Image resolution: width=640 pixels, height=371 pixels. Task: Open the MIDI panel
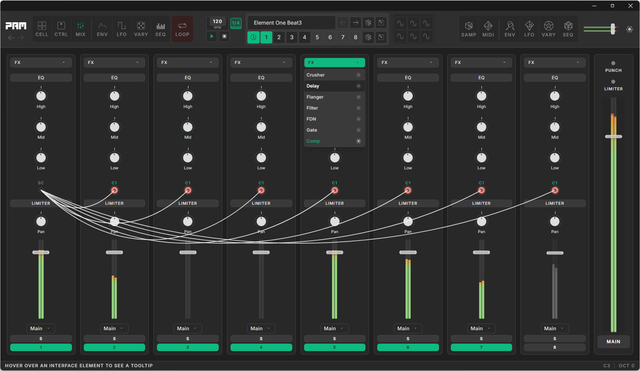pos(488,29)
